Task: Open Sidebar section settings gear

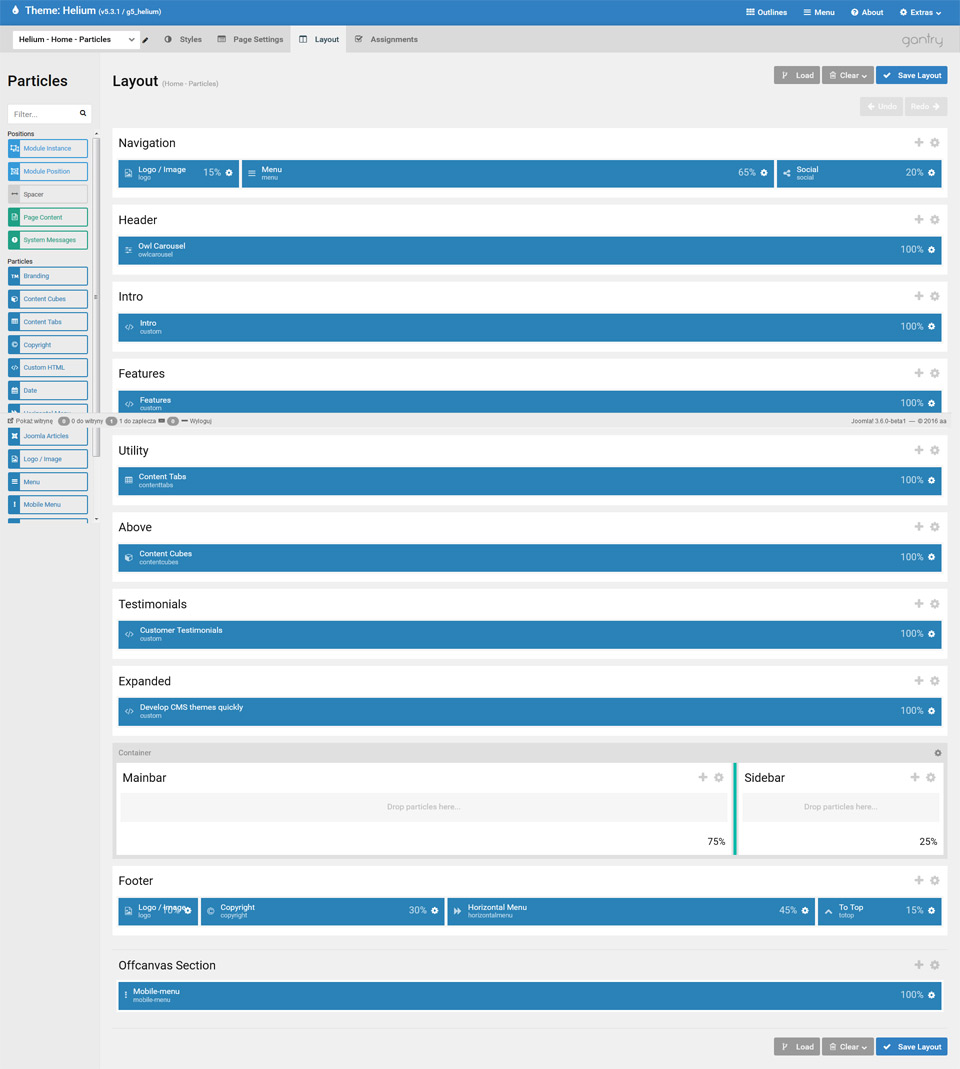Action: point(931,777)
